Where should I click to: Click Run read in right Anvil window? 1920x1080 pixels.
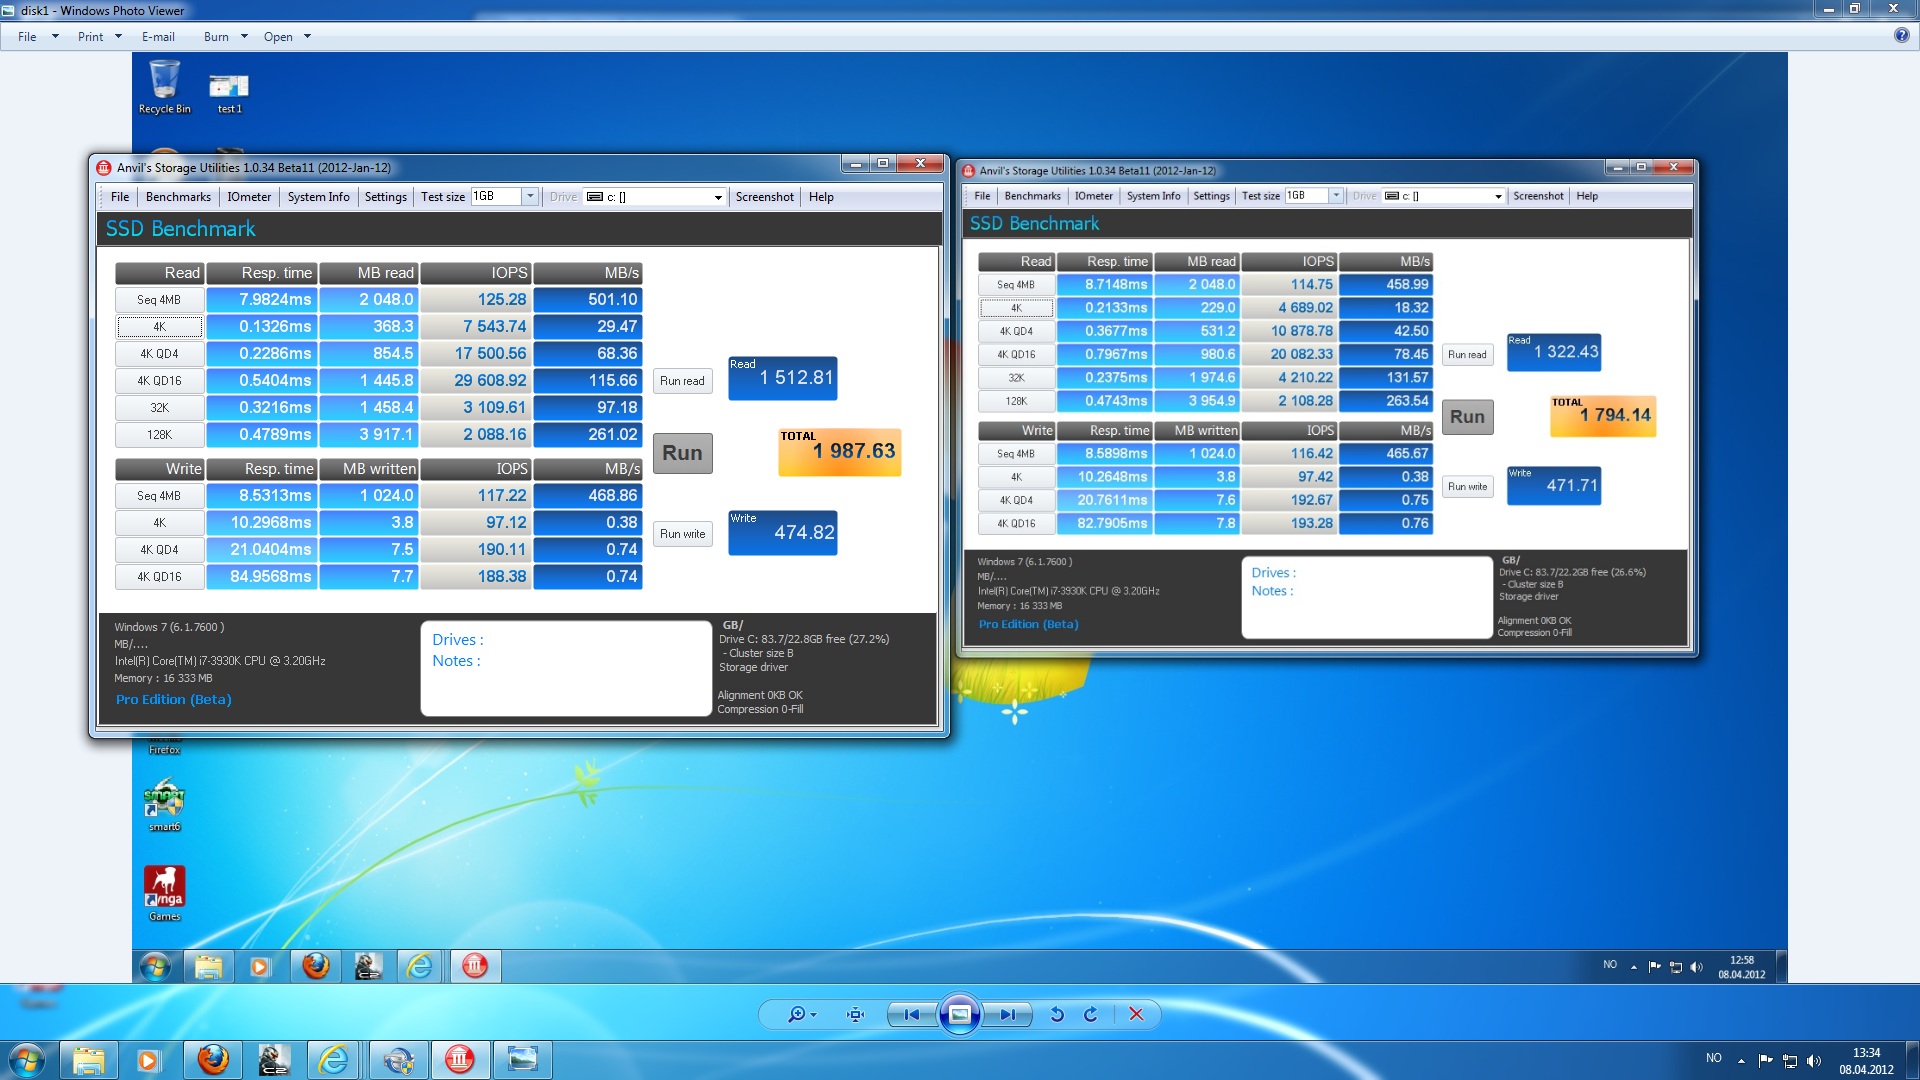(1467, 355)
